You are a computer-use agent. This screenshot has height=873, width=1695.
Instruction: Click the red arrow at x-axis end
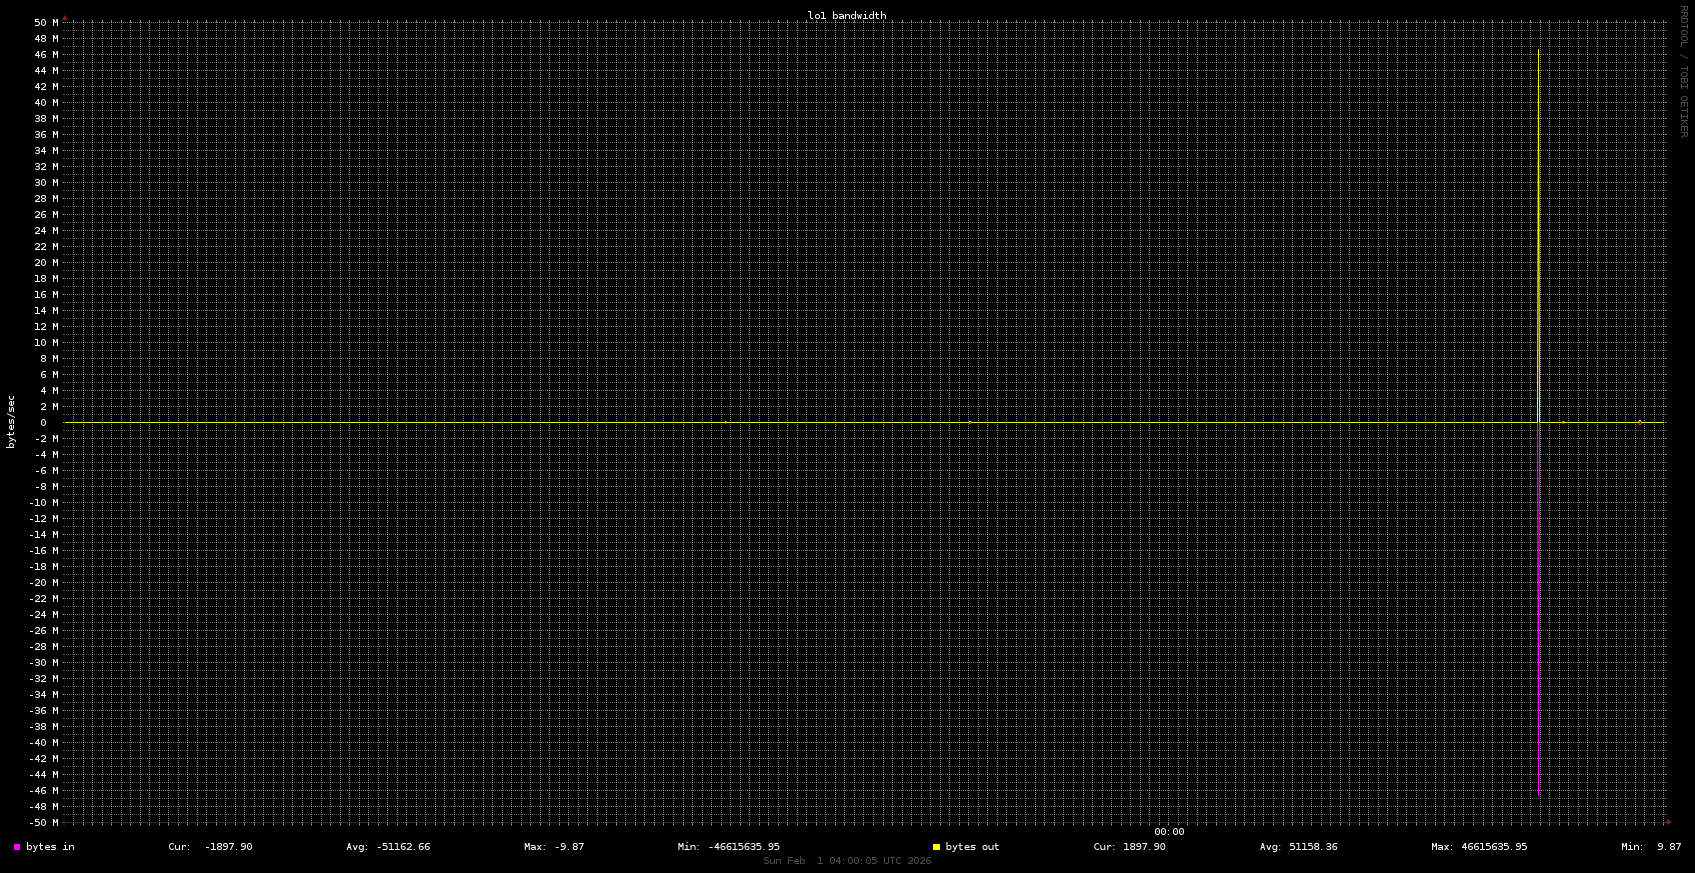pos(1668,822)
